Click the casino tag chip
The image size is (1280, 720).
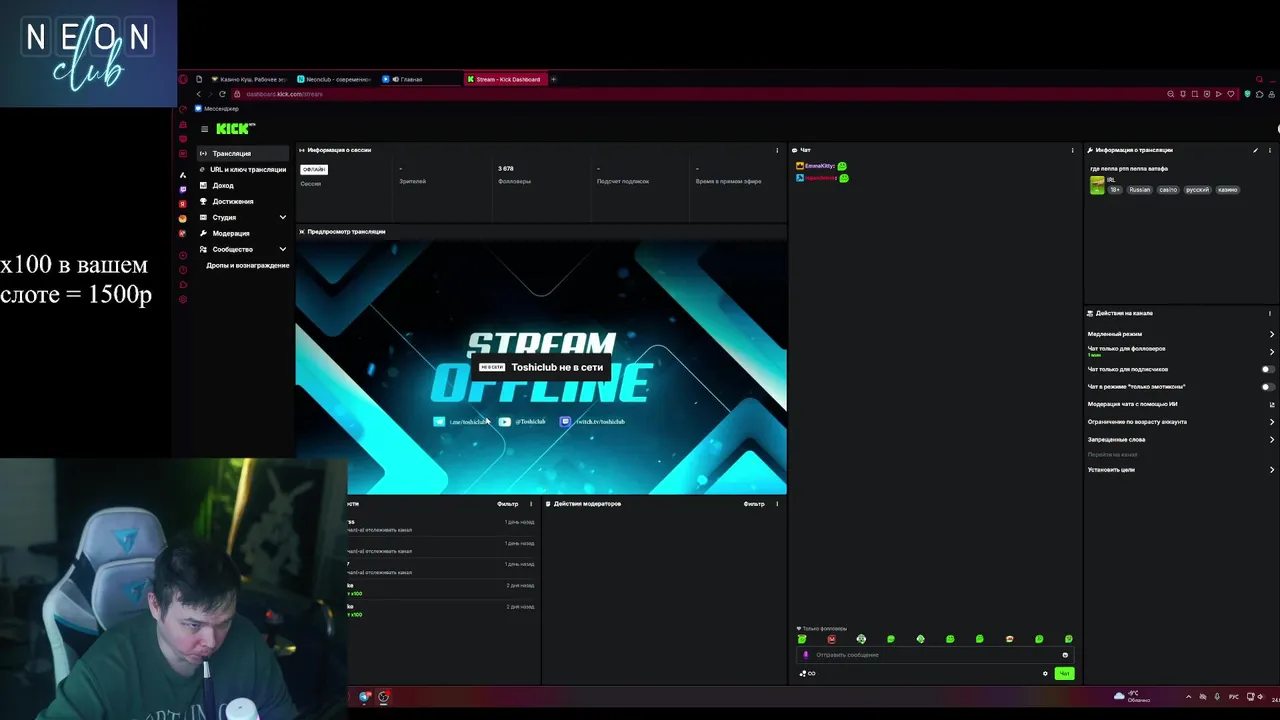point(1168,190)
